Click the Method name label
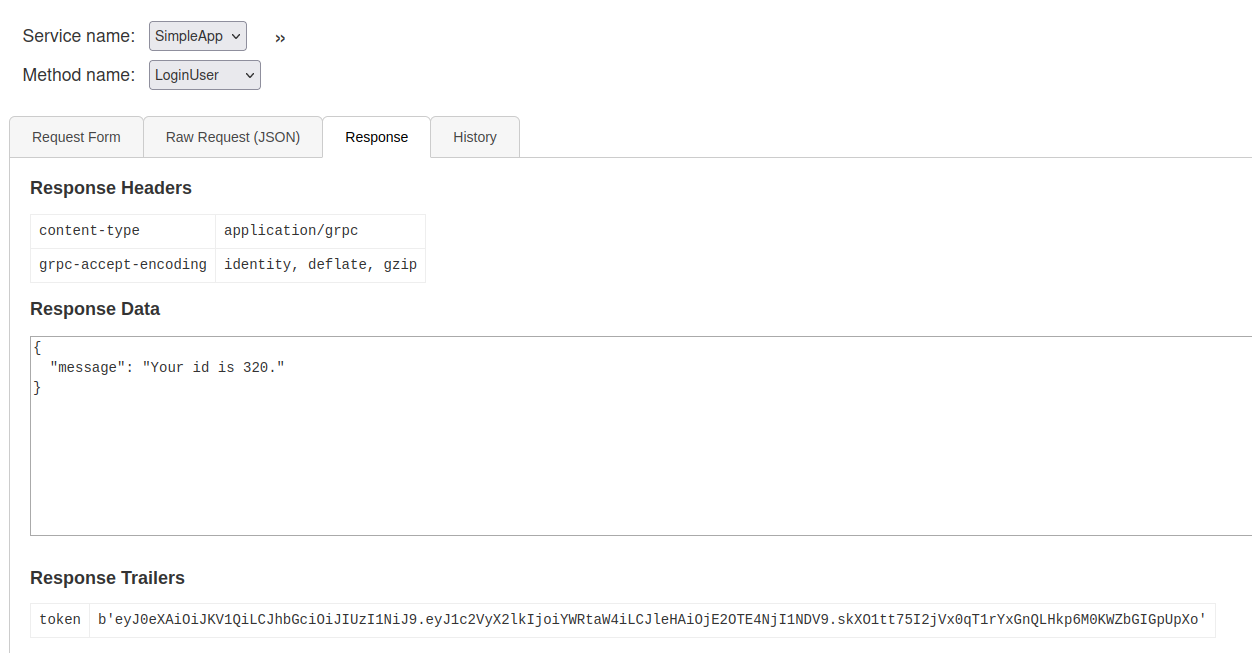The width and height of the screenshot is (1252, 653). pos(79,75)
